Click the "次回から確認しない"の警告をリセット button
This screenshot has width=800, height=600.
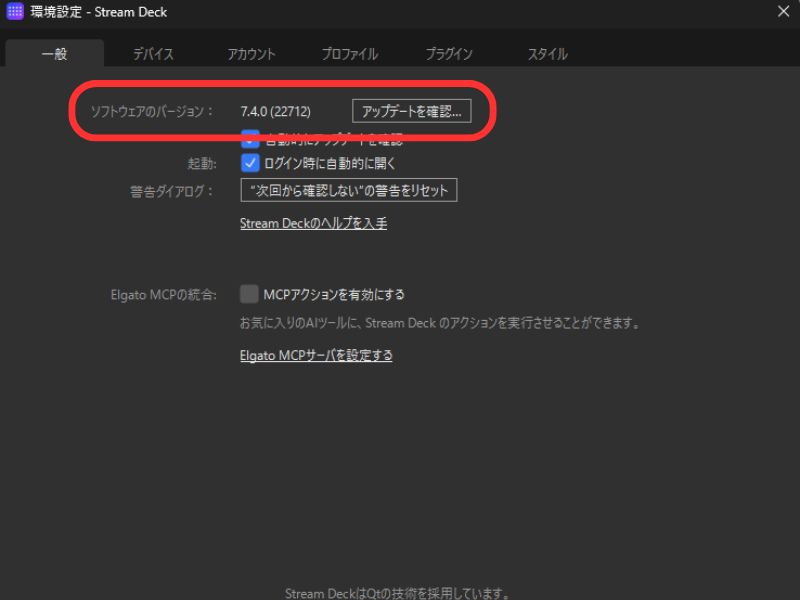tap(348, 191)
